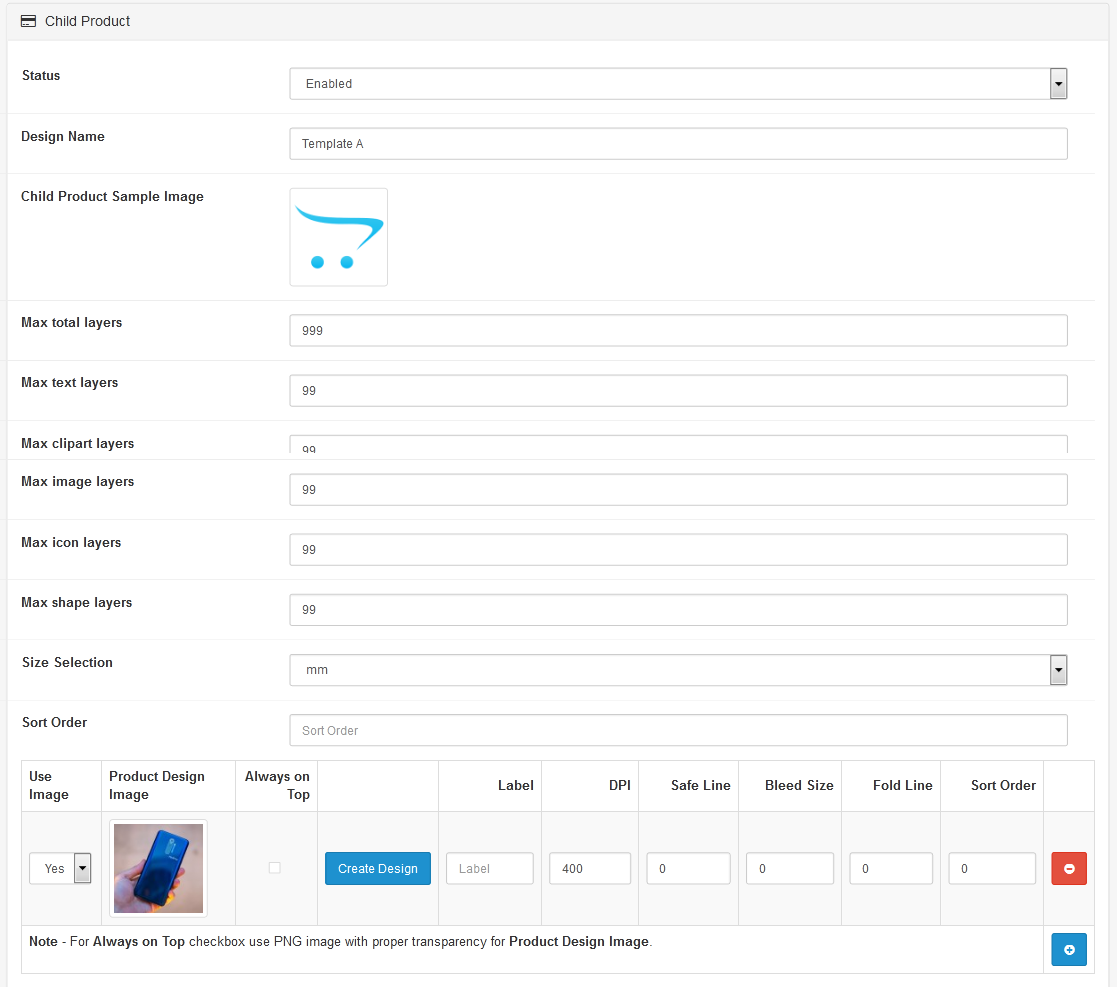Click the DPI column header
The image size is (1117, 987).
pos(620,785)
